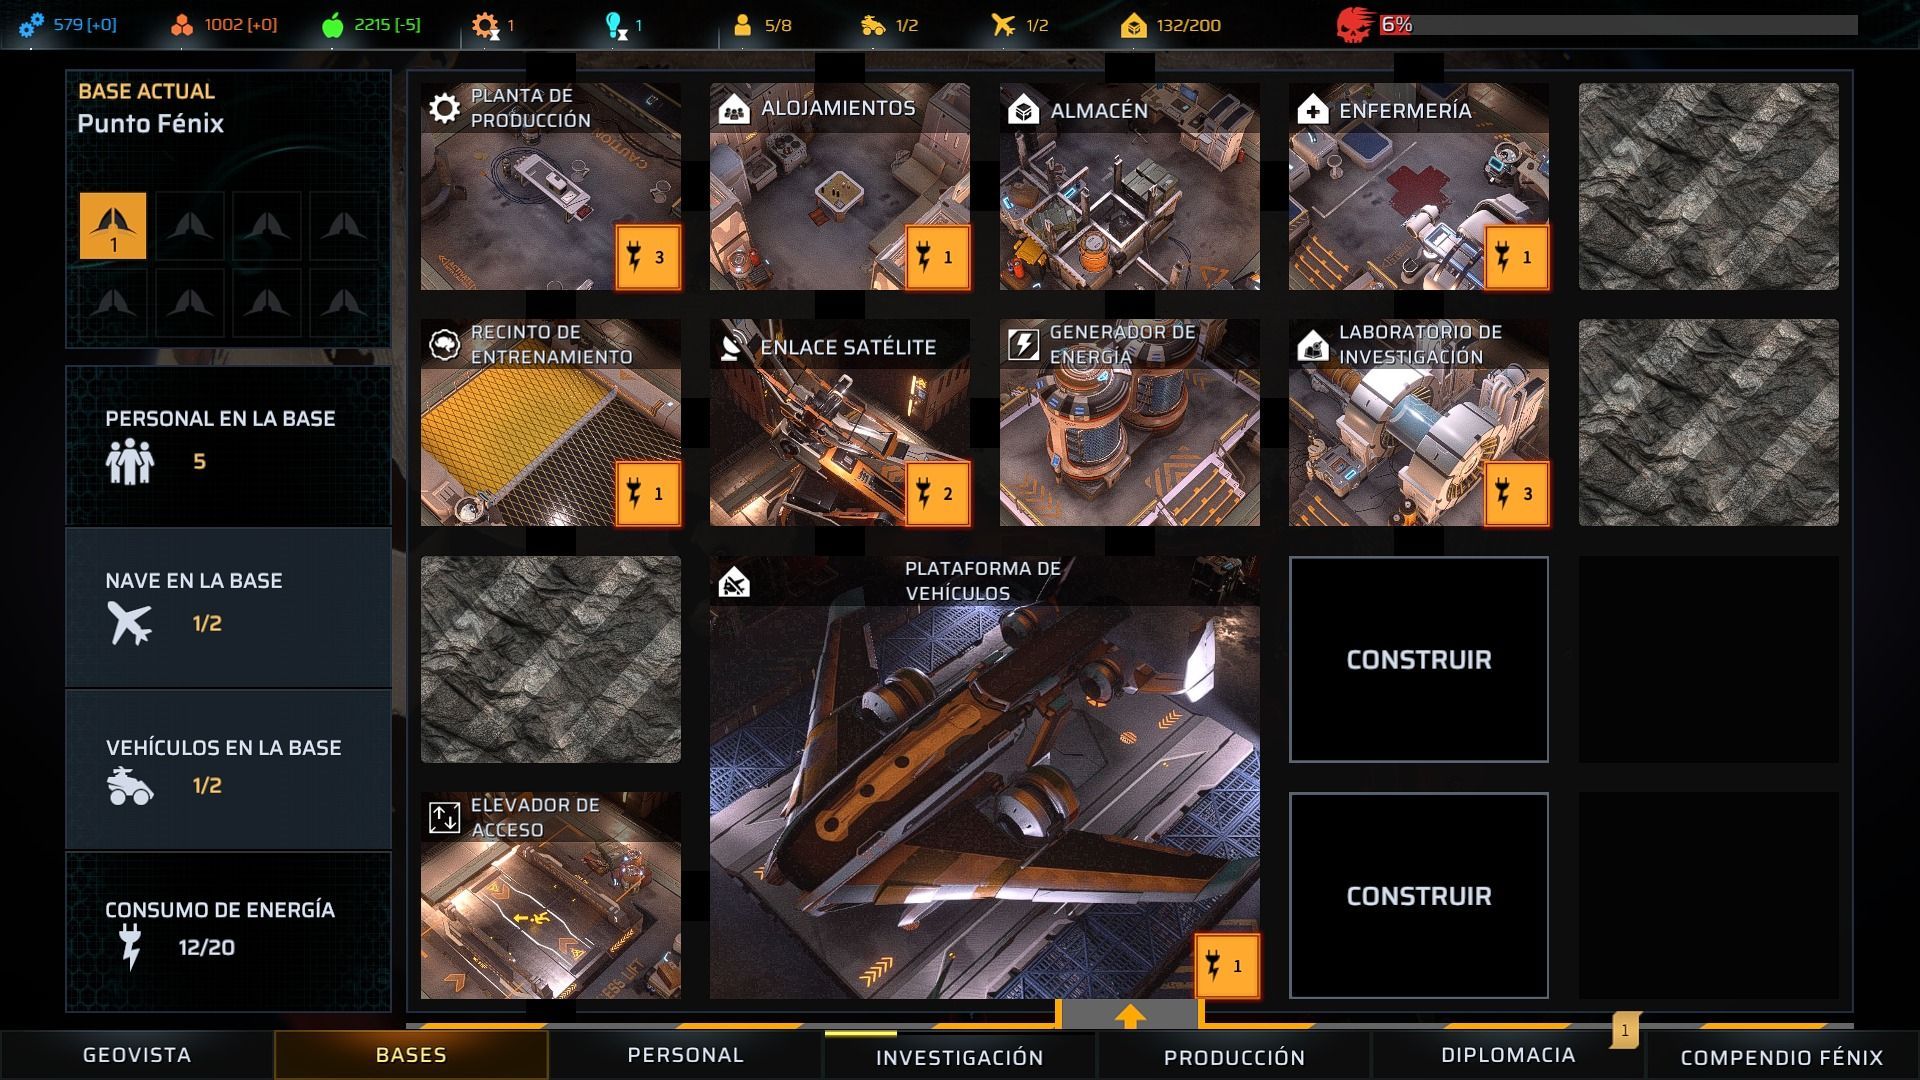Viewport: 1920px width, 1080px height.
Task: Click the Almacén storage box icon
Action: point(1023,110)
